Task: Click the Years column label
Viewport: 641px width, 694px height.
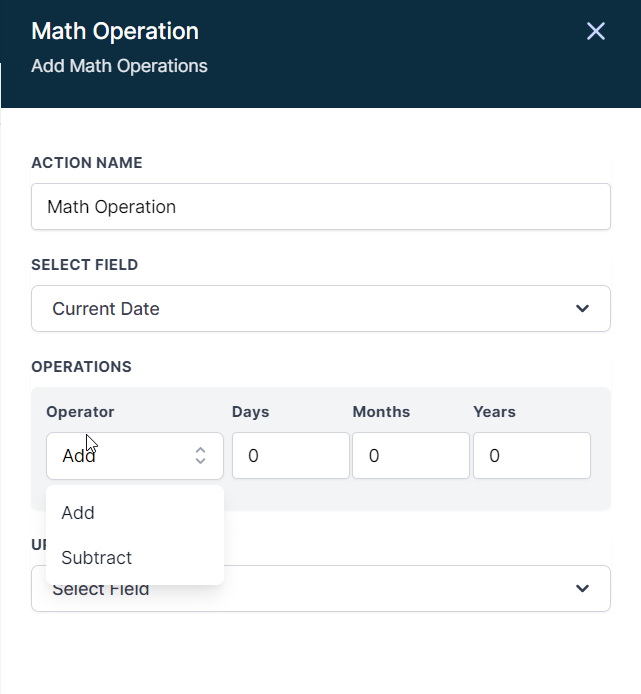Action: pyautogui.click(x=494, y=412)
